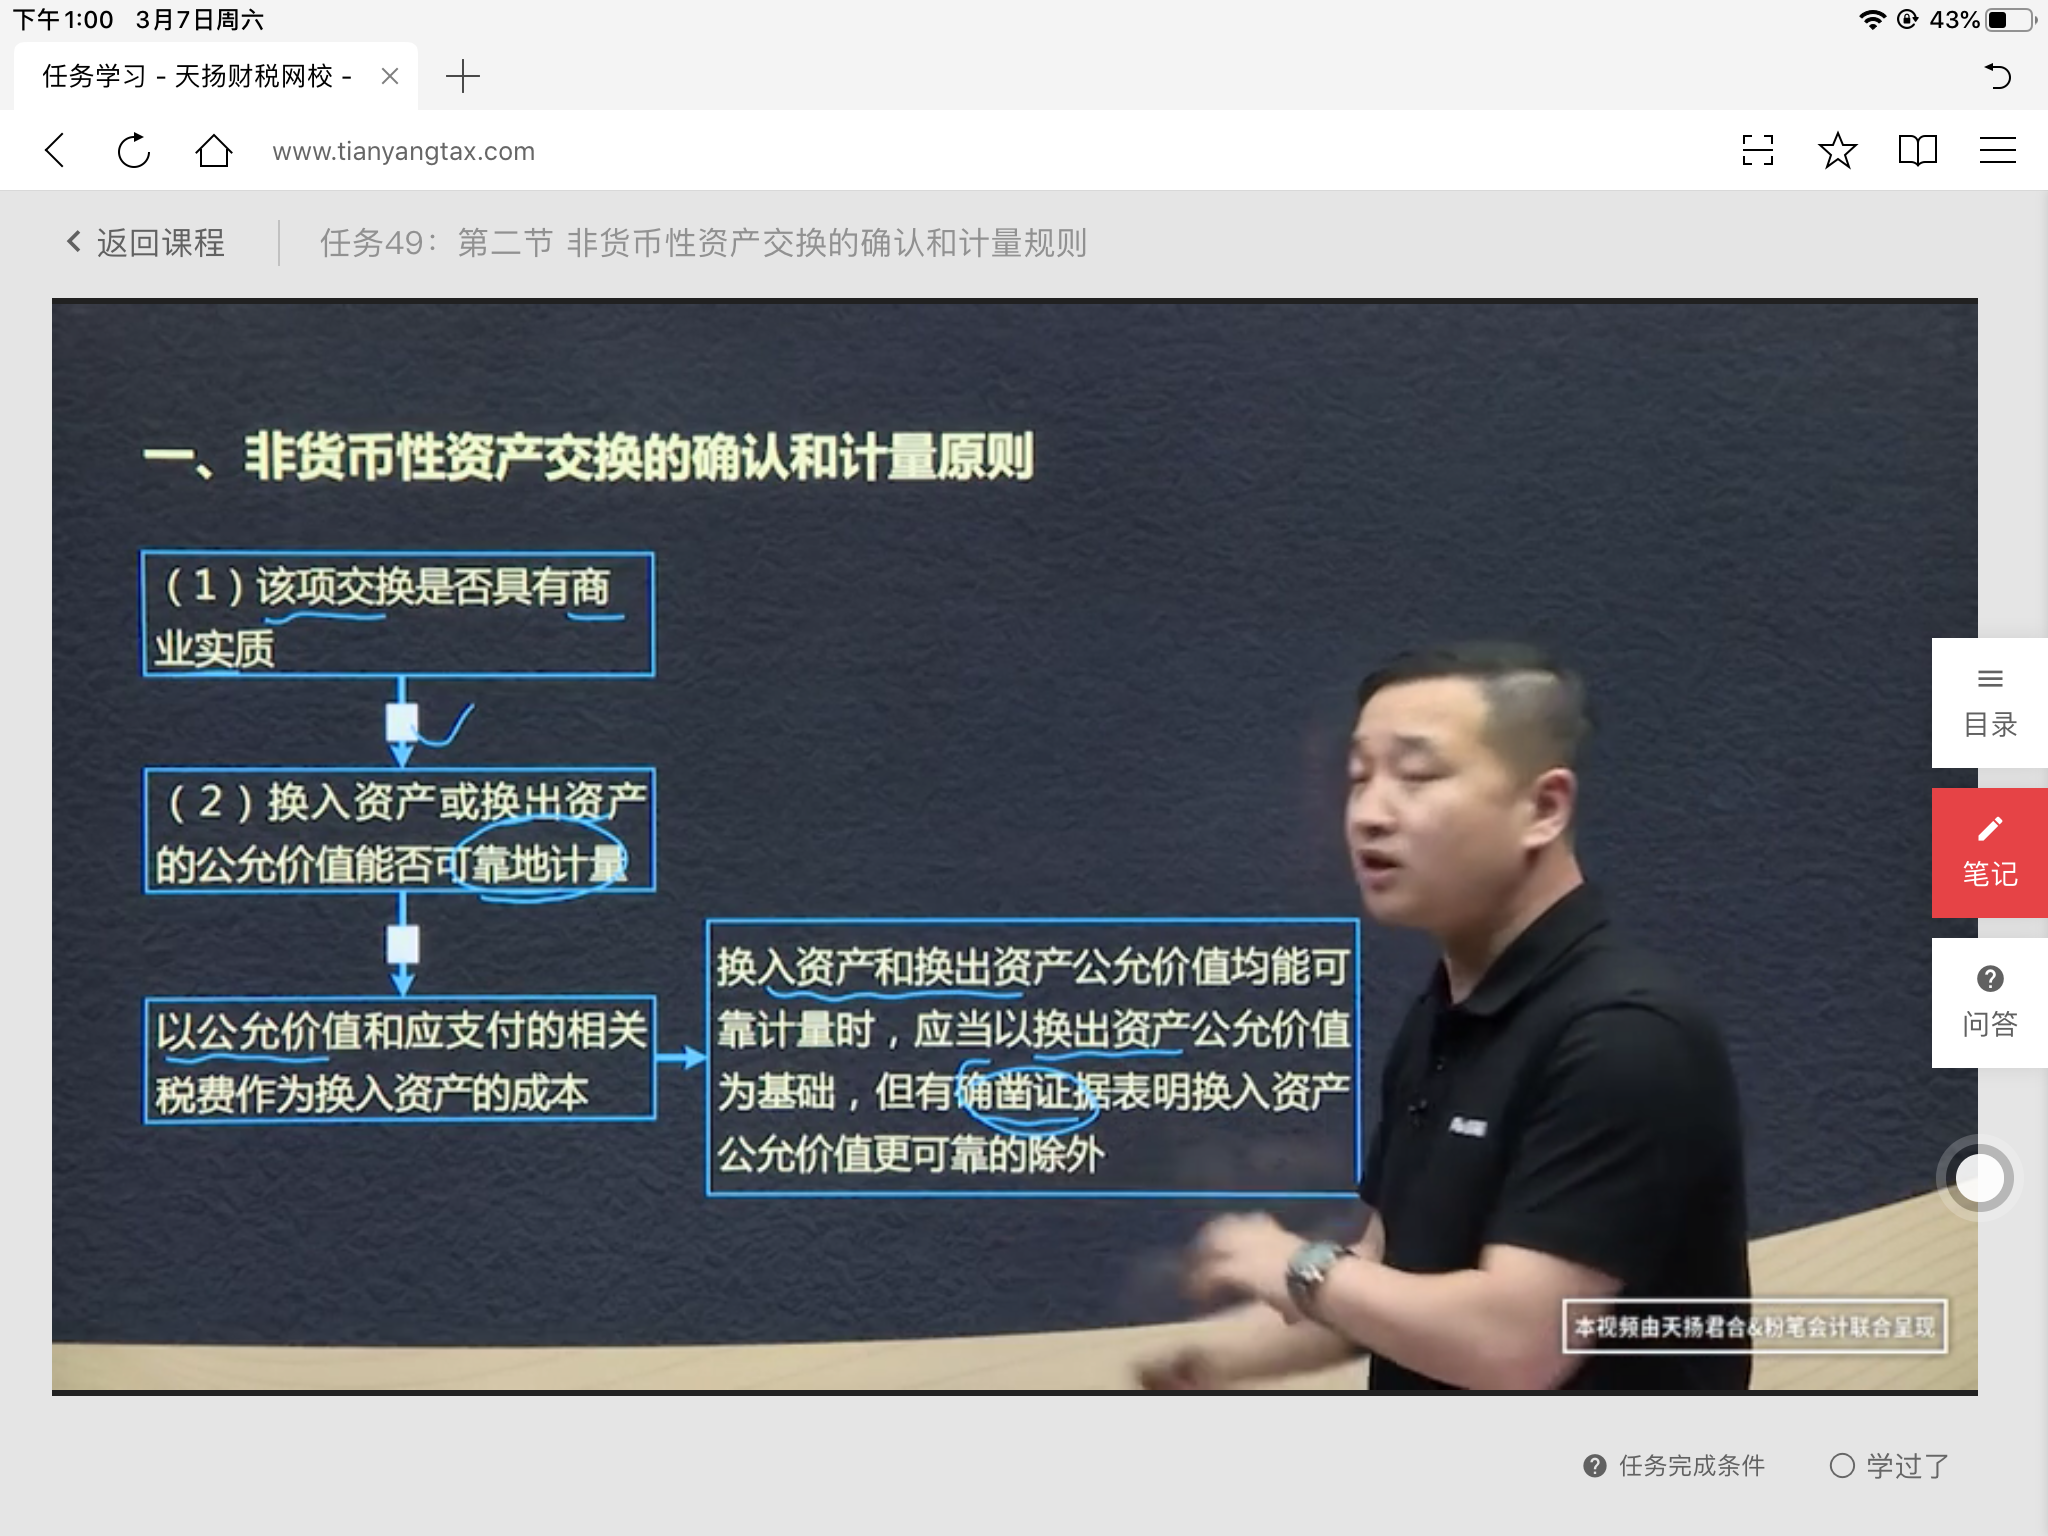The height and width of the screenshot is (1536, 2048).
Task: Tap the undo arrow in the tab bar
Action: 1997,76
